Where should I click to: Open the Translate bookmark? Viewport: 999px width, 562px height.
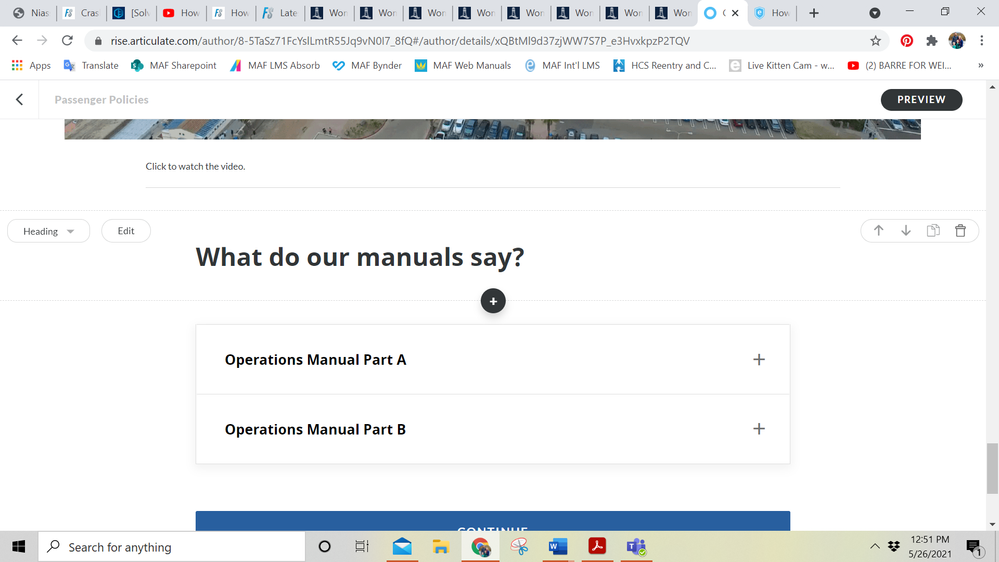pos(91,65)
